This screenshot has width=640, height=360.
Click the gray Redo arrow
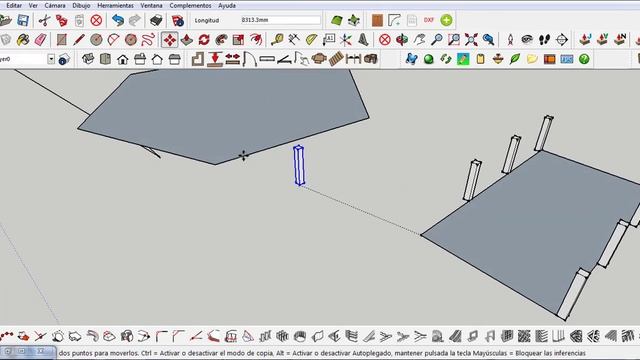[135, 20]
